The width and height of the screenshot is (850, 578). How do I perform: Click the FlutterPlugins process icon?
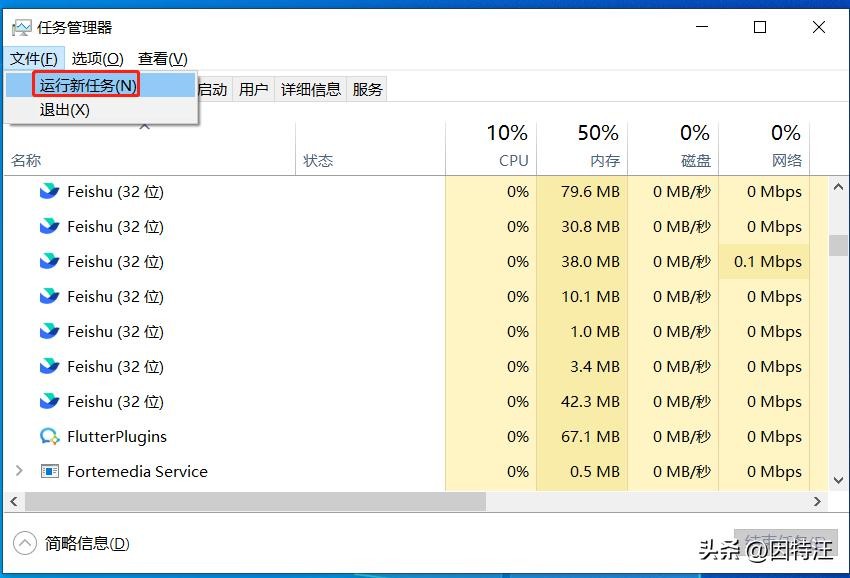pos(49,437)
